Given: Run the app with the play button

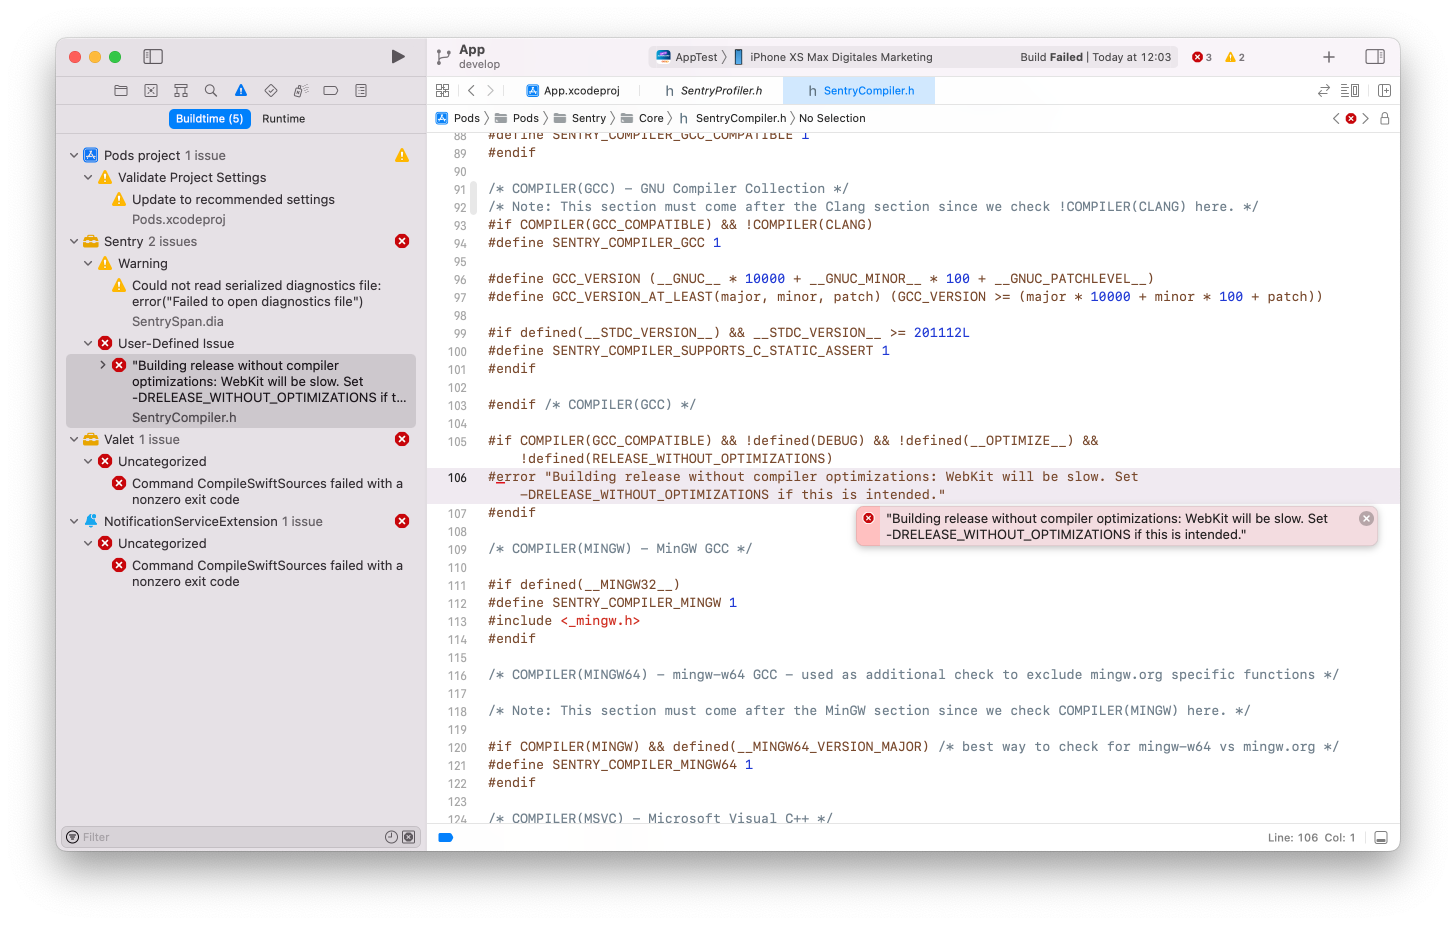Looking at the screenshot, I should click(397, 56).
